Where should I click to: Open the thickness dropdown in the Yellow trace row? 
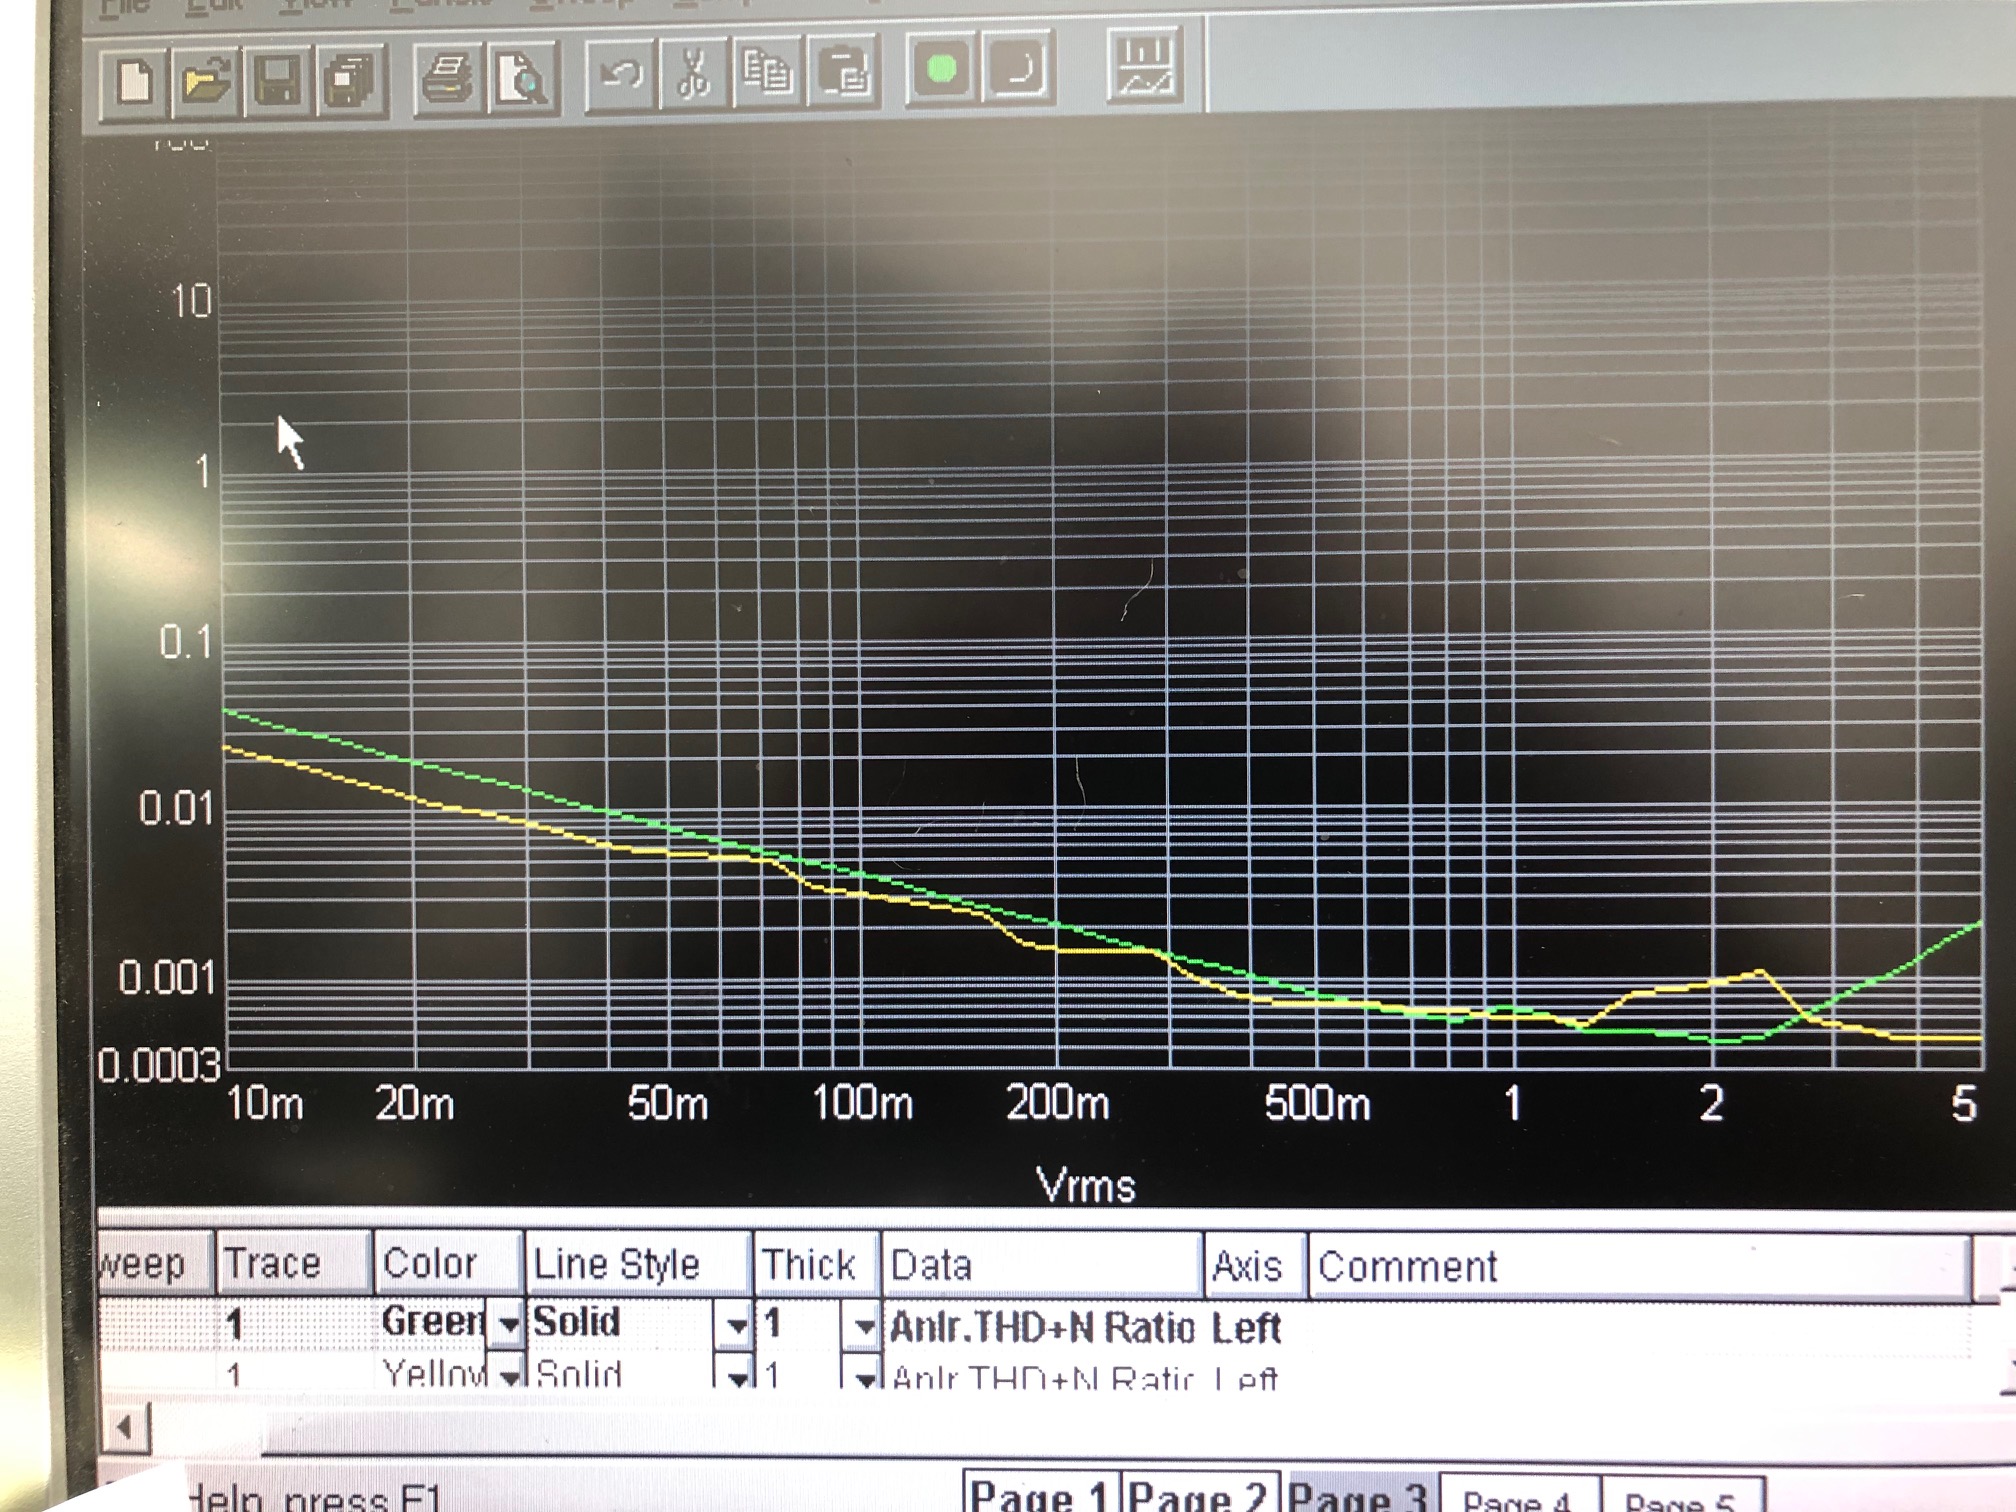tap(864, 1376)
